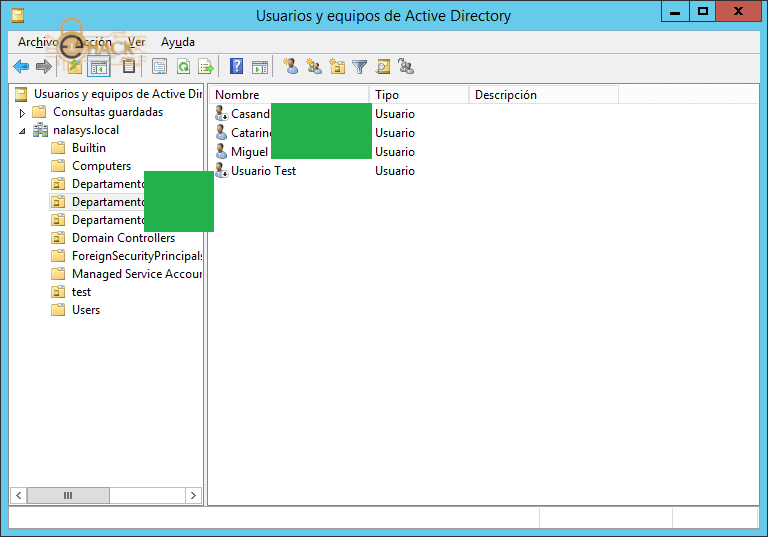The width and height of the screenshot is (768, 538).
Task: Click the title bar system menu icon
Action: 18,16
